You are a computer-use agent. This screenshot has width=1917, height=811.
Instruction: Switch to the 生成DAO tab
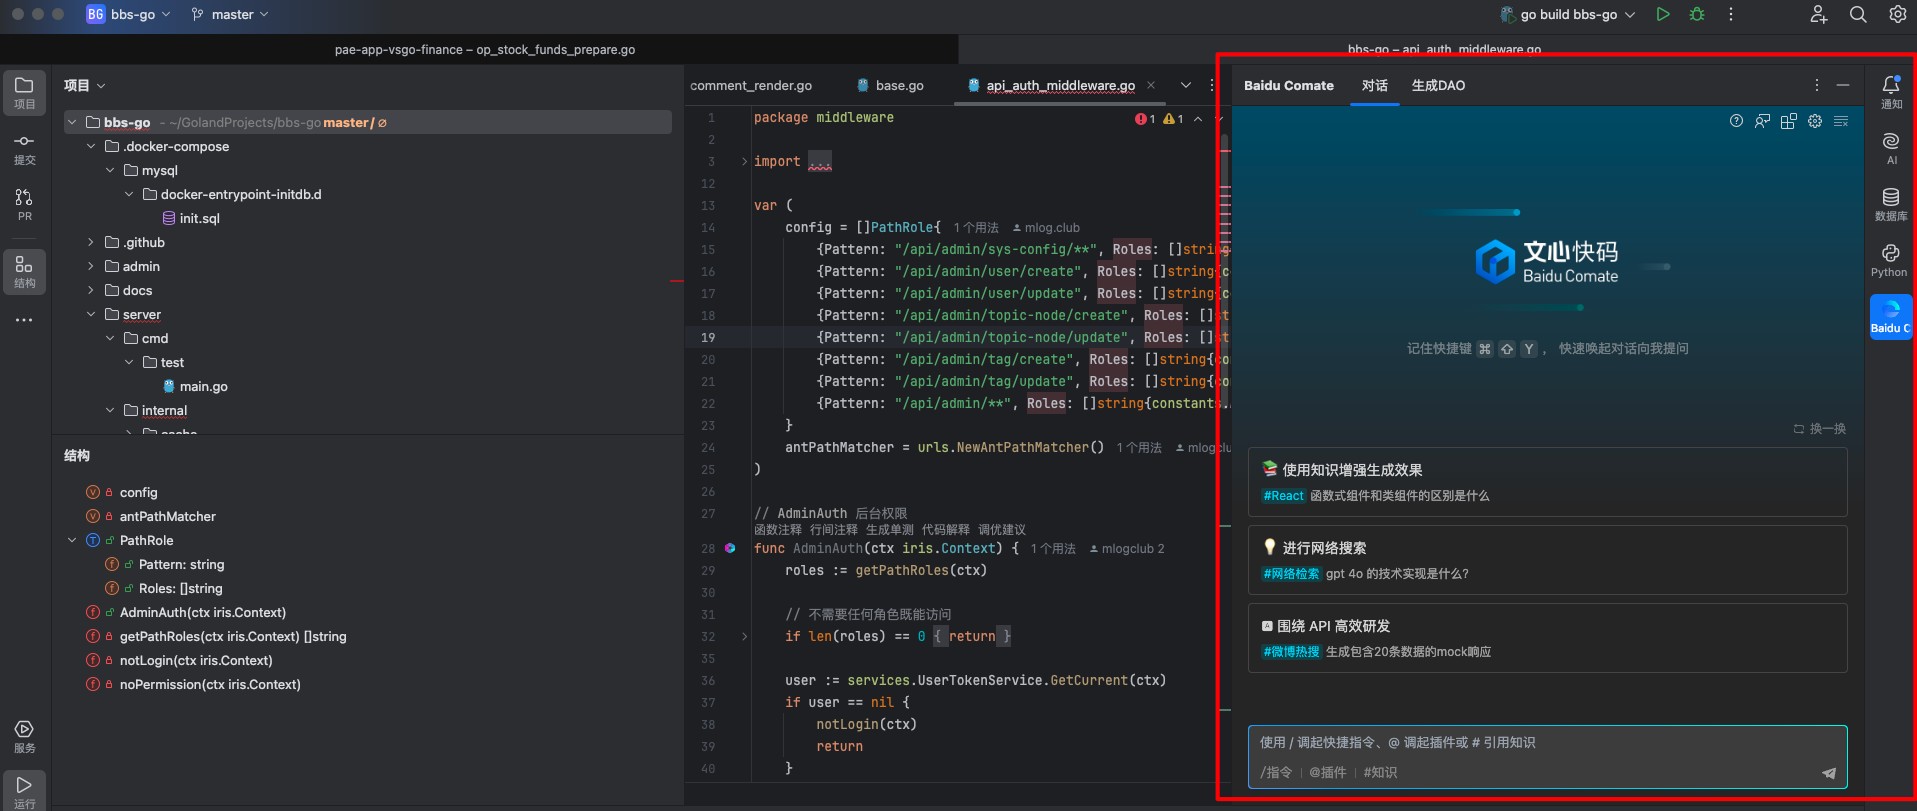coord(1438,85)
